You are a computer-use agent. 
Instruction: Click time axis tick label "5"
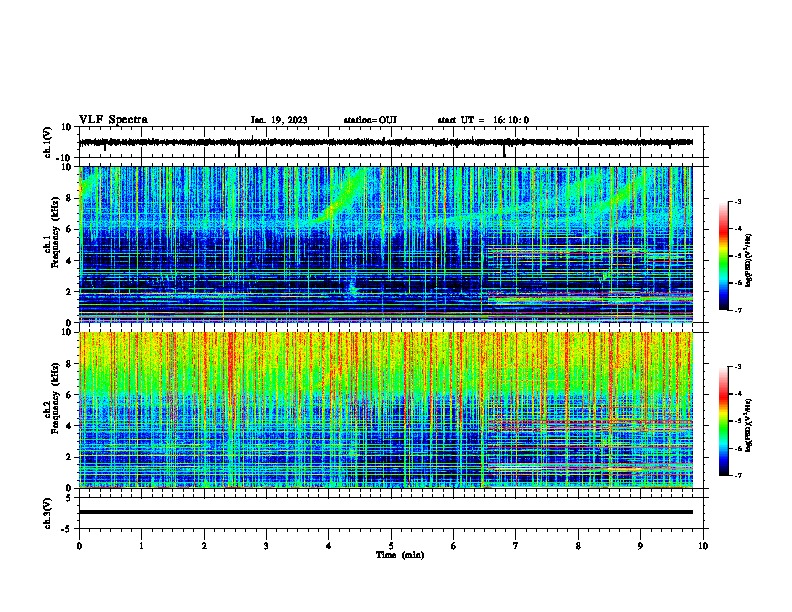tap(391, 546)
